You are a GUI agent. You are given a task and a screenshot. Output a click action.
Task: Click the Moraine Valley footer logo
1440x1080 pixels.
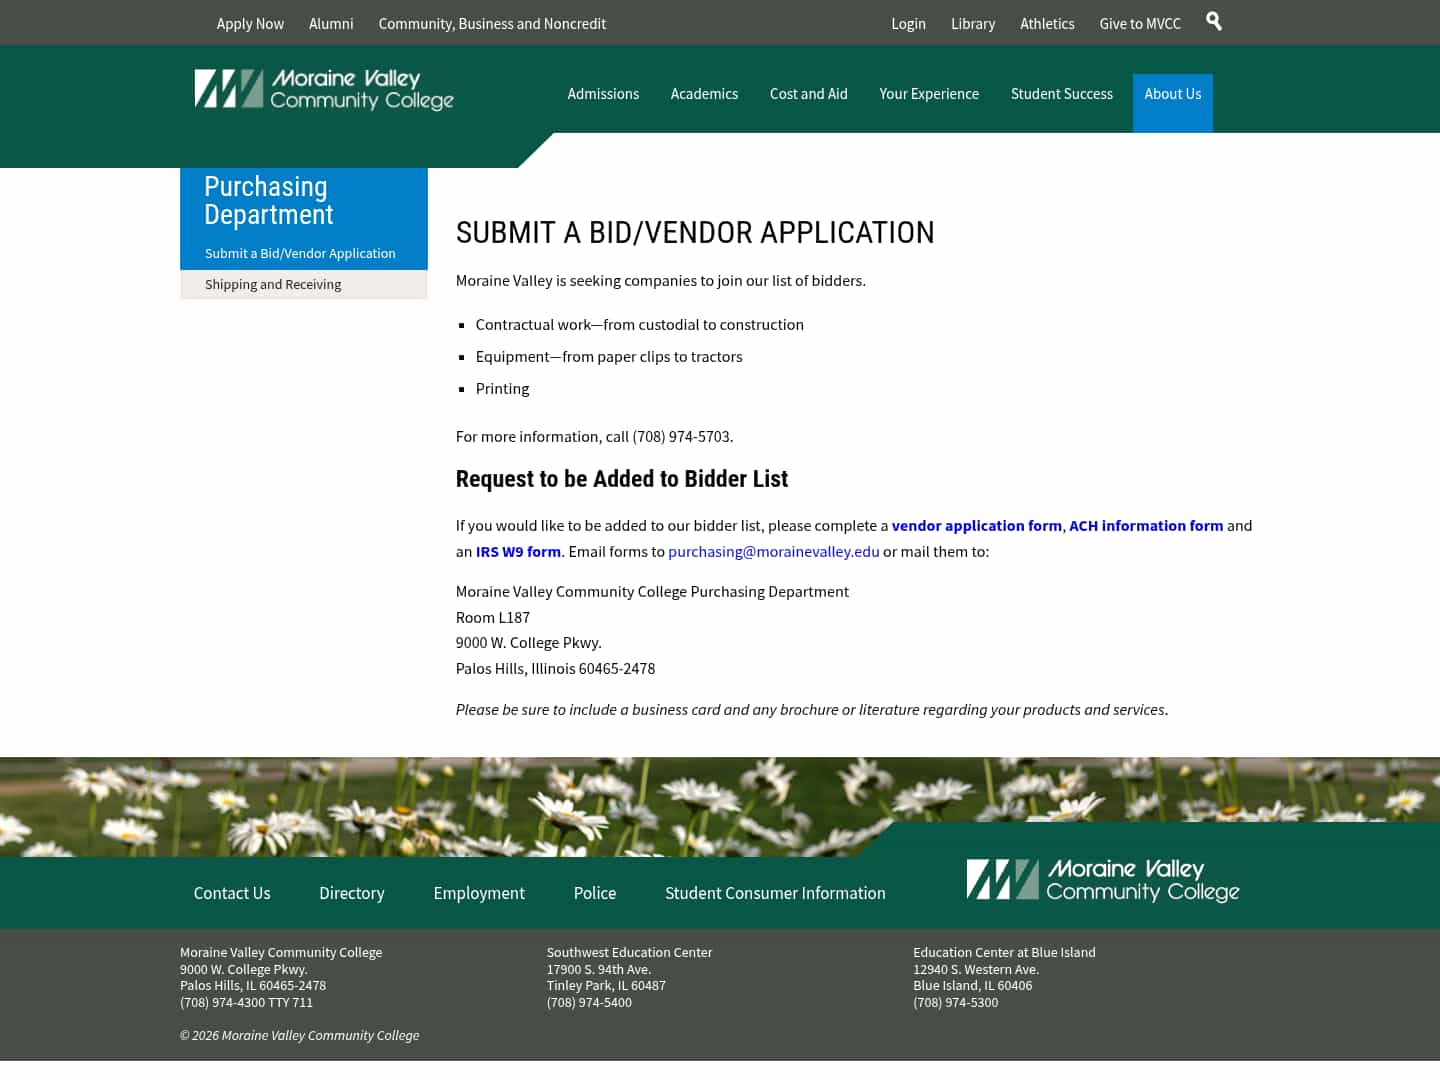tap(1103, 880)
